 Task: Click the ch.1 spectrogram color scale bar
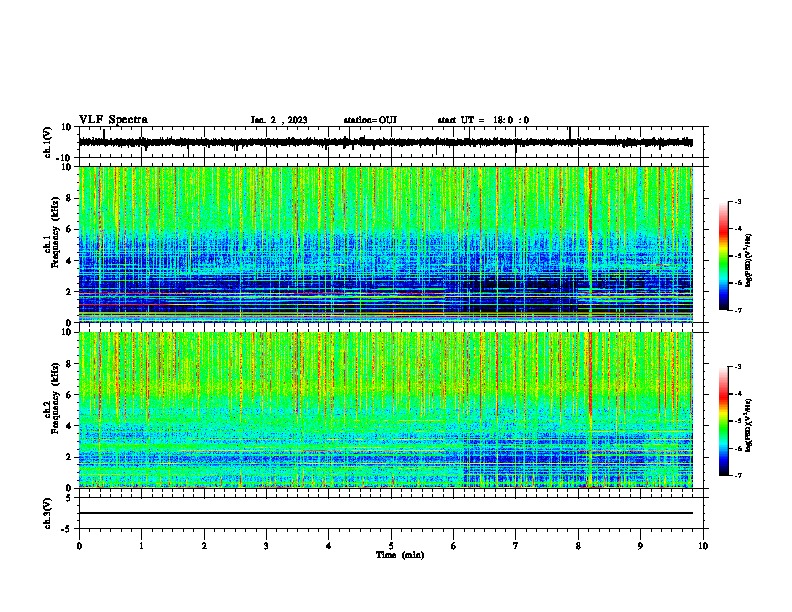[x=724, y=256]
